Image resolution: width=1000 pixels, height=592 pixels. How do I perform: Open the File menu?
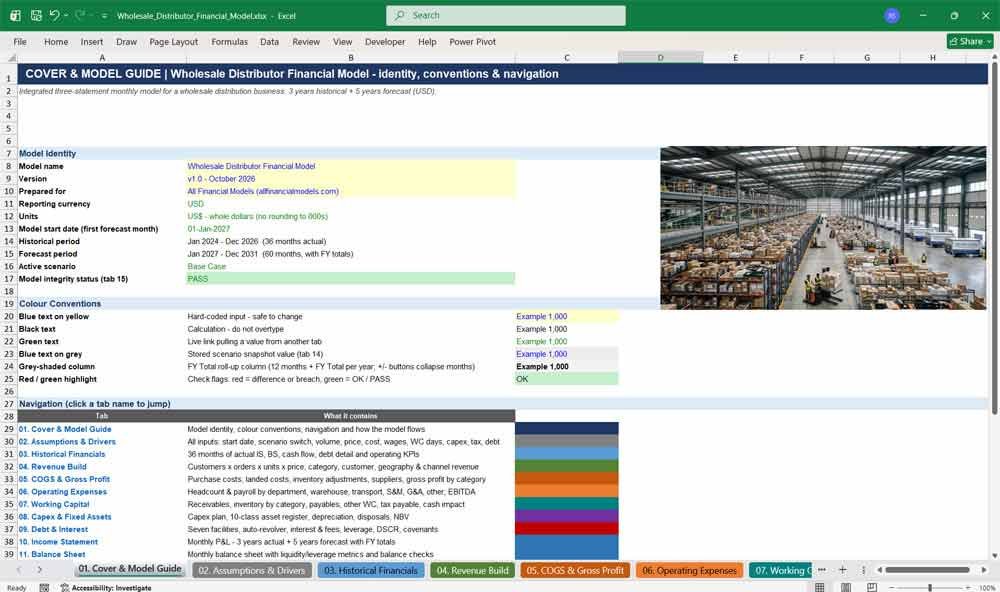[20, 41]
